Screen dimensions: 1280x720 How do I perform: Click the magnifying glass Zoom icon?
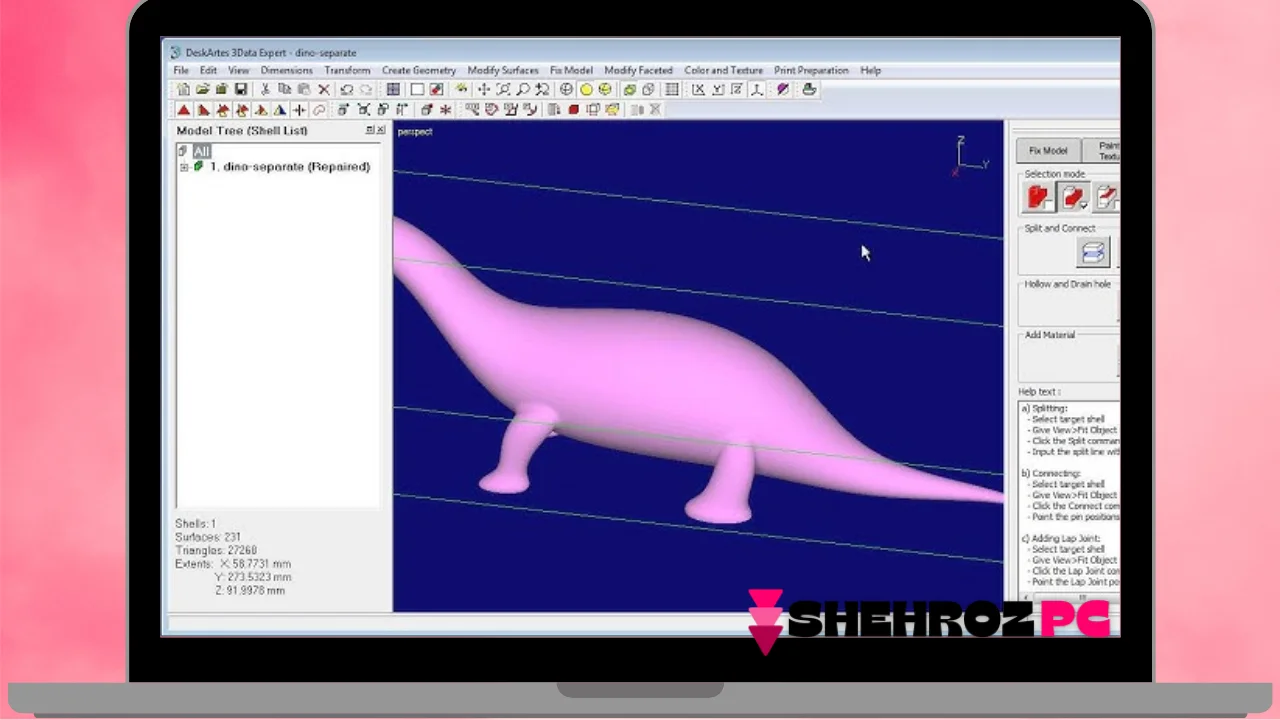pyautogui.click(x=523, y=90)
